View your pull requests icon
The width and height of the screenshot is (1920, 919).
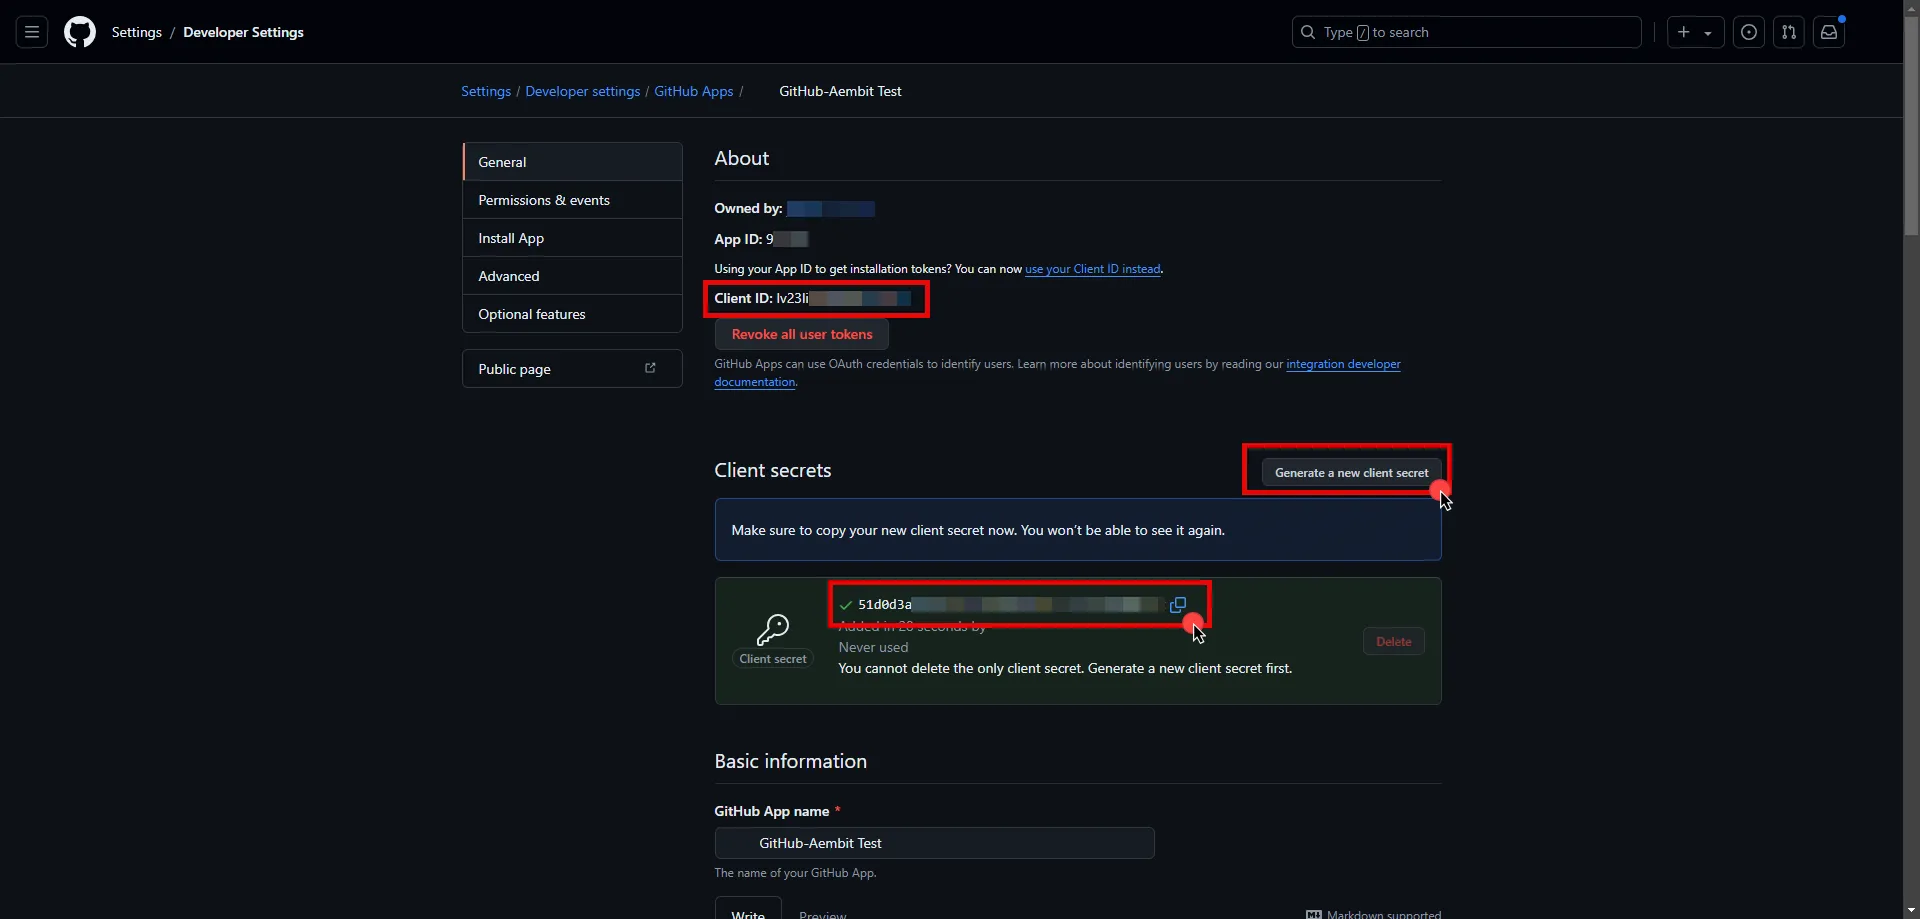[1789, 32]
